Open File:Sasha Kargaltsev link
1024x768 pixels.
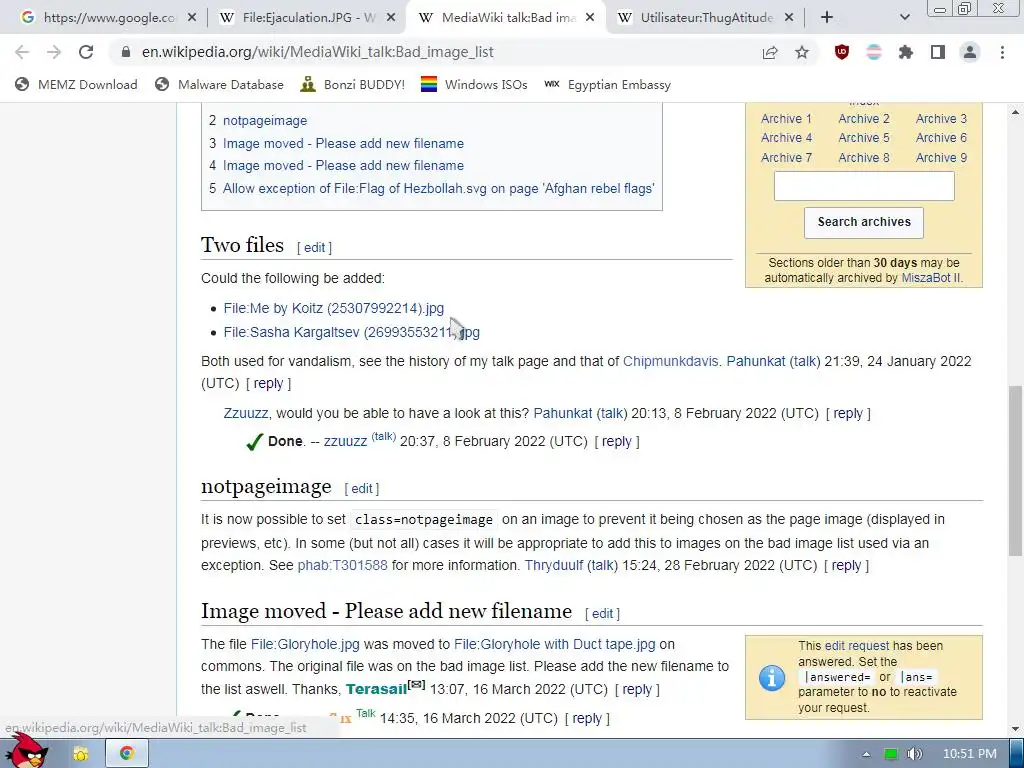351,332
